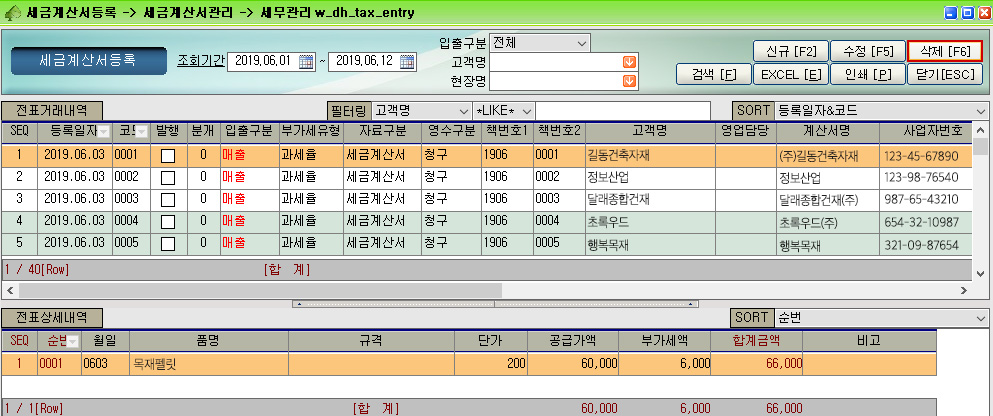Open the 현장명 lookup arrow icon
The image size is (993, 416).
click(x=629, y=80)
